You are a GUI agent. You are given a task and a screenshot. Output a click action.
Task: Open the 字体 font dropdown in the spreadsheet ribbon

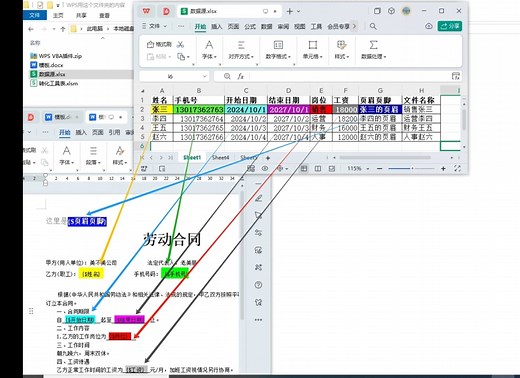tap(209, 50)
